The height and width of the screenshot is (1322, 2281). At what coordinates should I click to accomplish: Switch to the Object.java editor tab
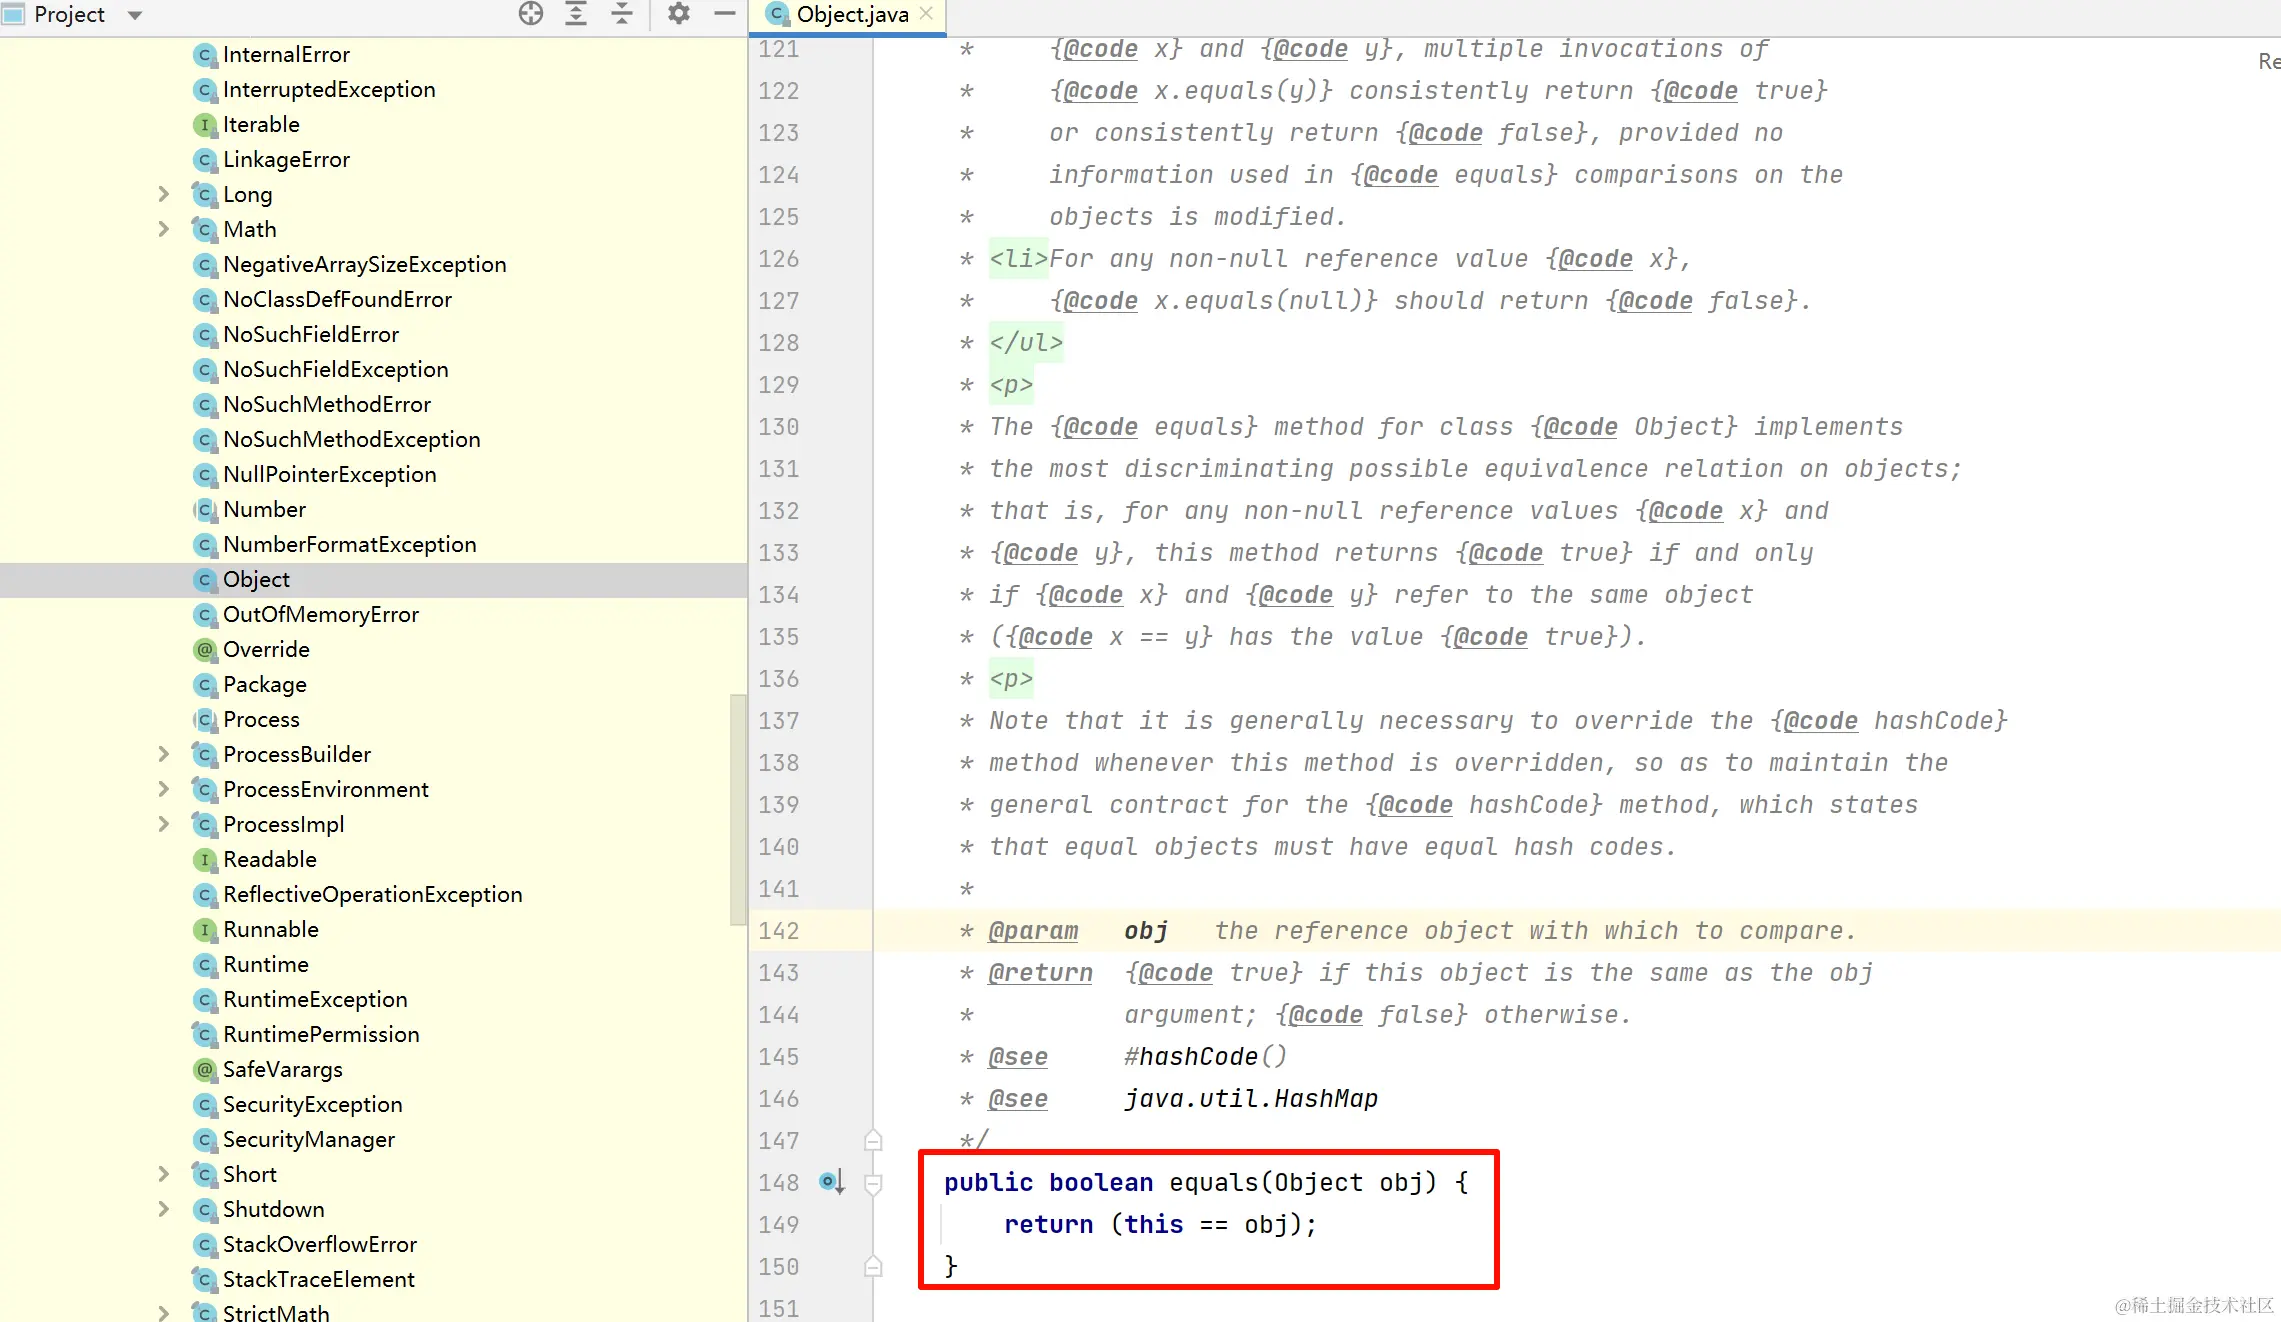pyautogui.click(x=851, y=14)
